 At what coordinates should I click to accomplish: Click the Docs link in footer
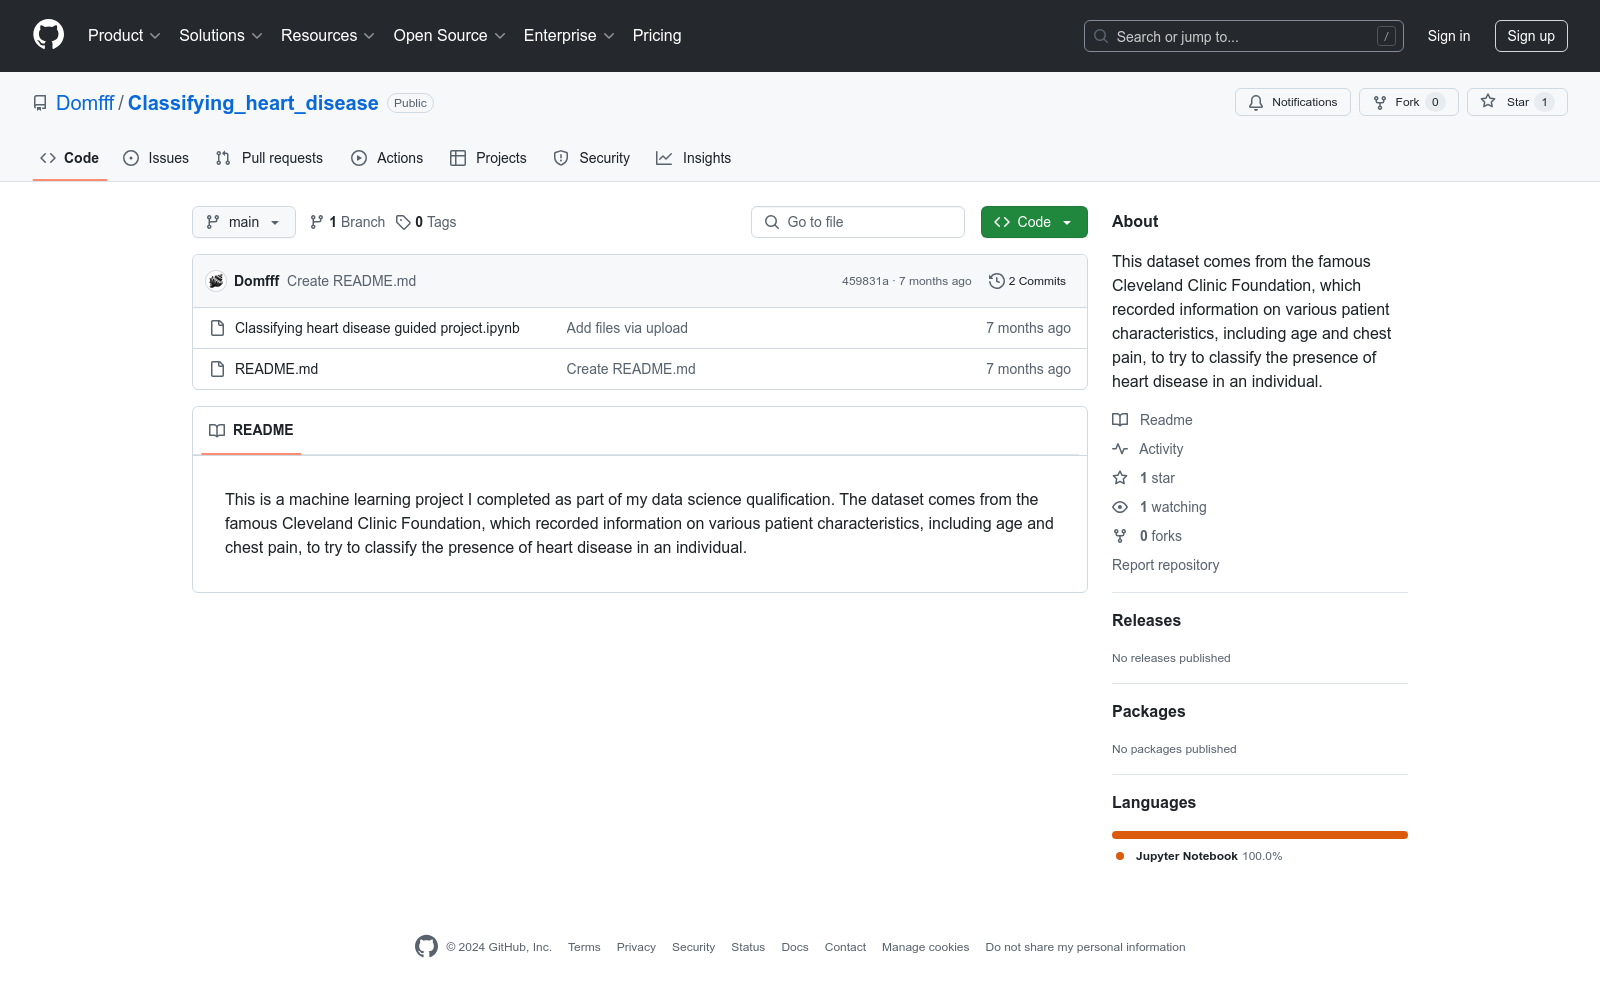pyautogui.click(x=795, y=947)
